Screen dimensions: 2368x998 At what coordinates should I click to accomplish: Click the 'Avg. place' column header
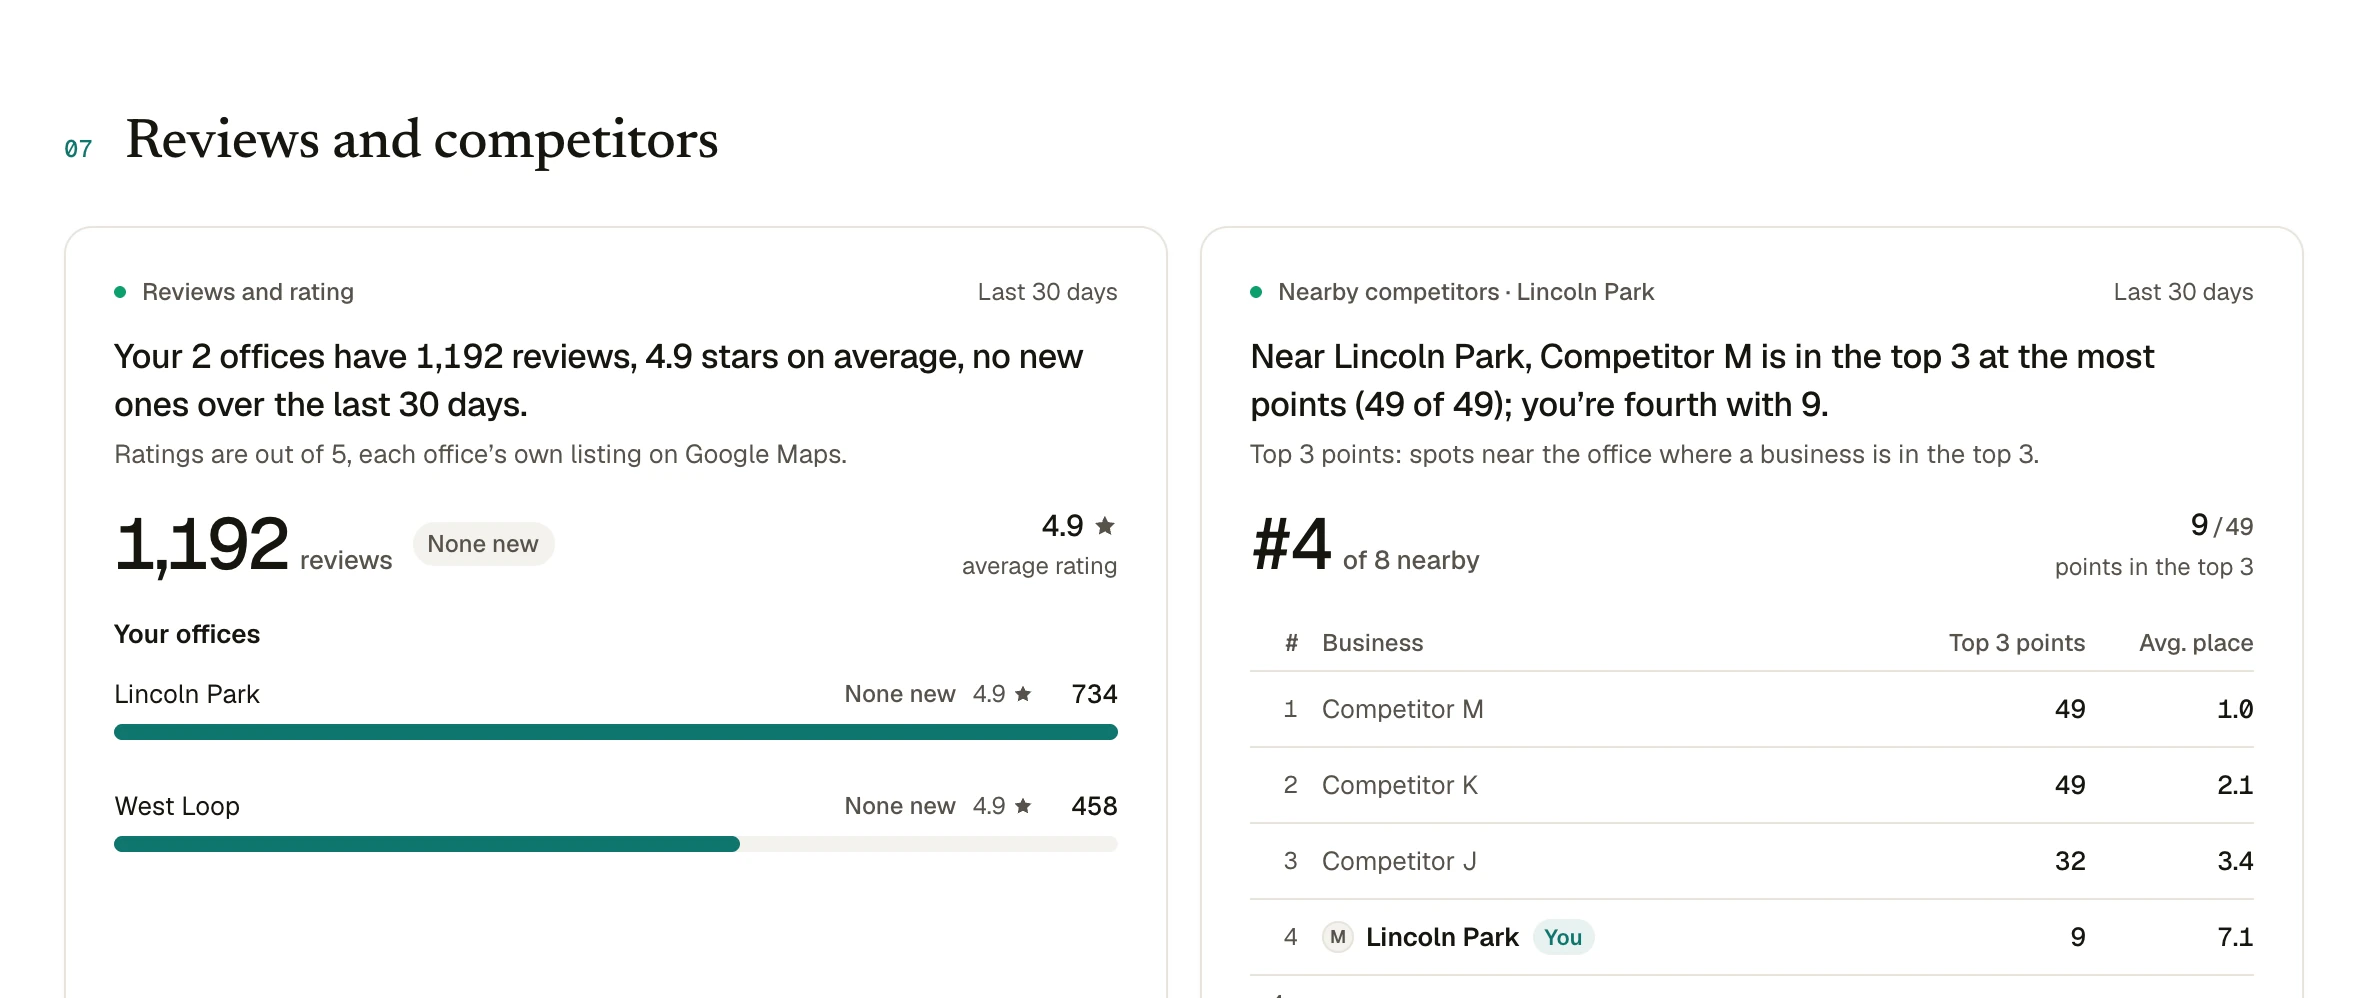click(x=2196, y=643)
